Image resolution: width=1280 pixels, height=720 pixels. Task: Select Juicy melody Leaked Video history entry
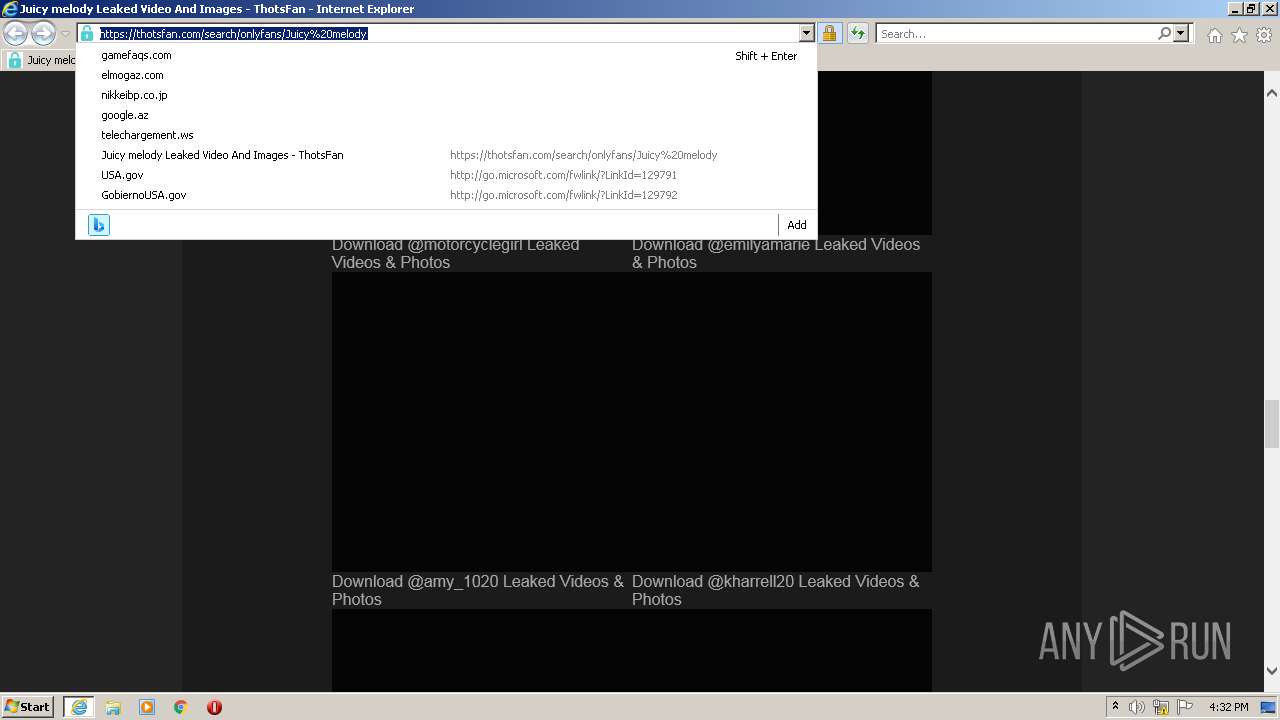coord(446,155)
